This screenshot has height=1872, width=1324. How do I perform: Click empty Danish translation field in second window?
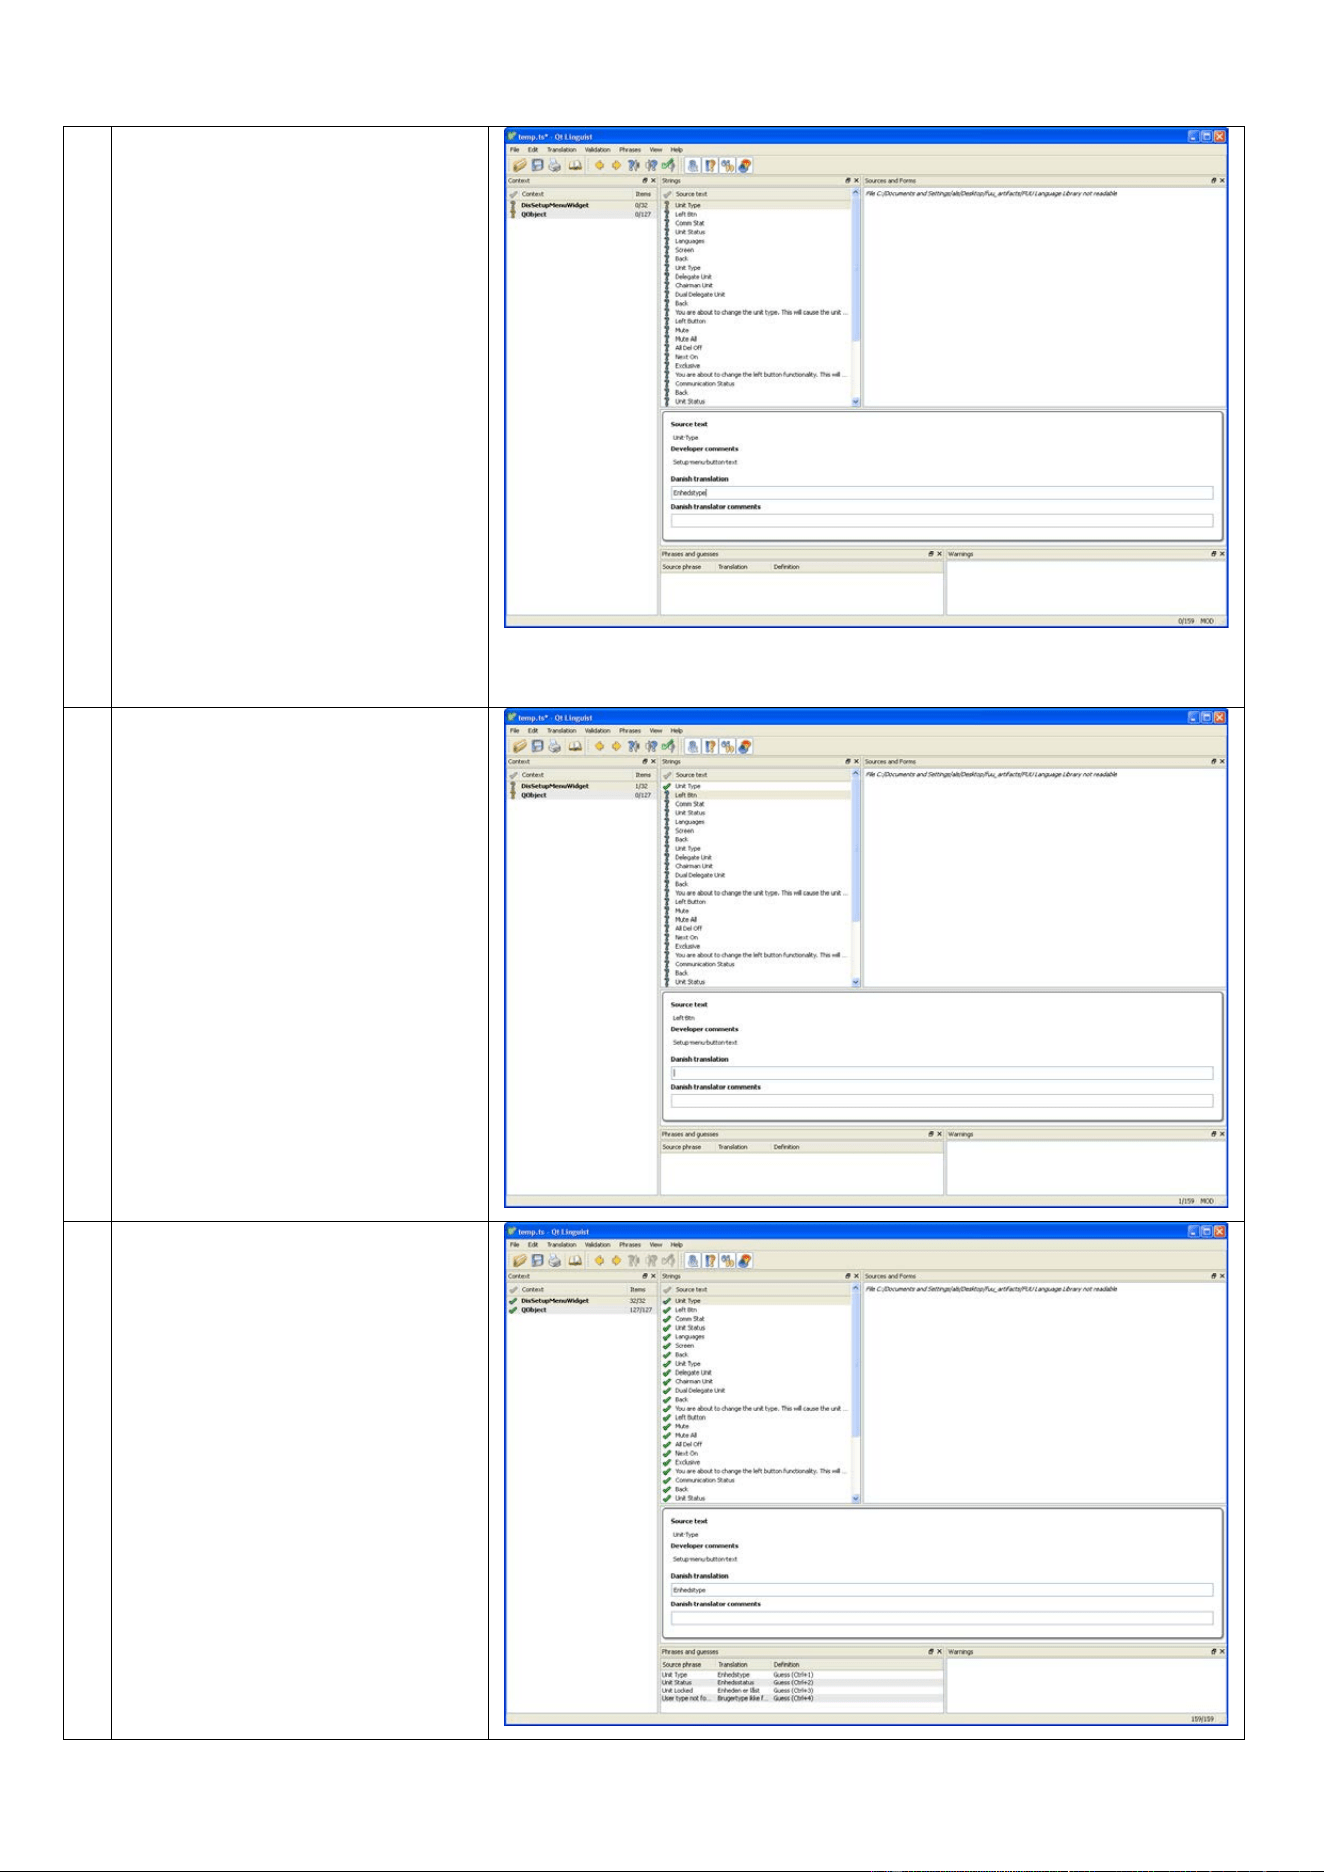coord(941,1073)
